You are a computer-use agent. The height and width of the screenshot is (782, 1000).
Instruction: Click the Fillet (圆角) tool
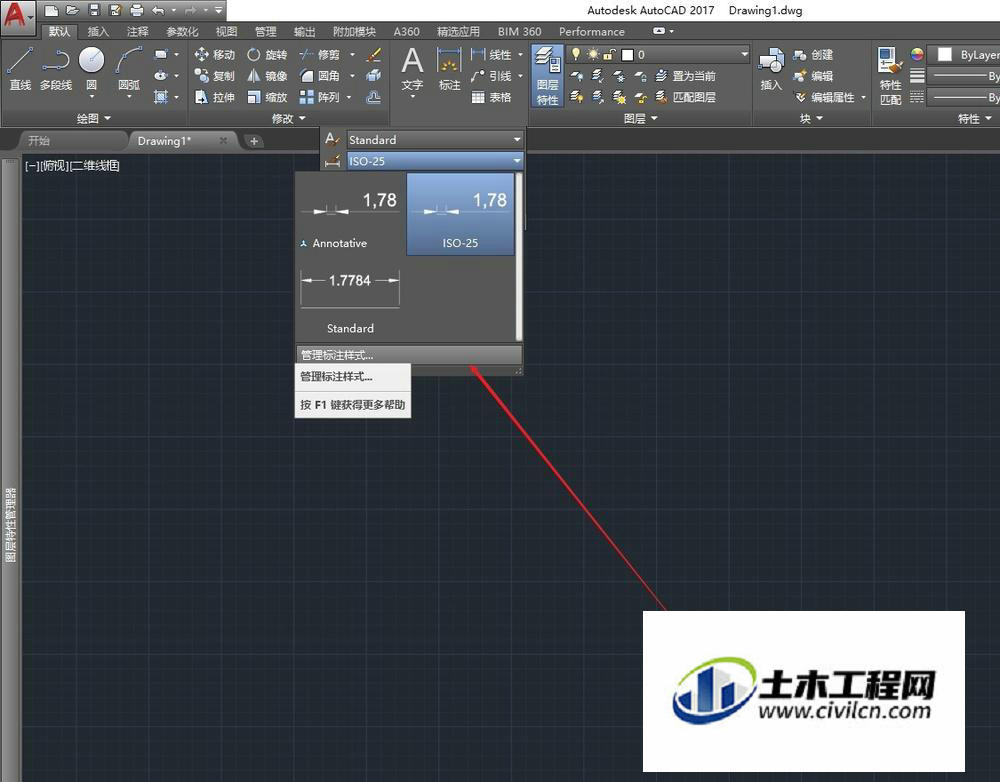[320, 76]
